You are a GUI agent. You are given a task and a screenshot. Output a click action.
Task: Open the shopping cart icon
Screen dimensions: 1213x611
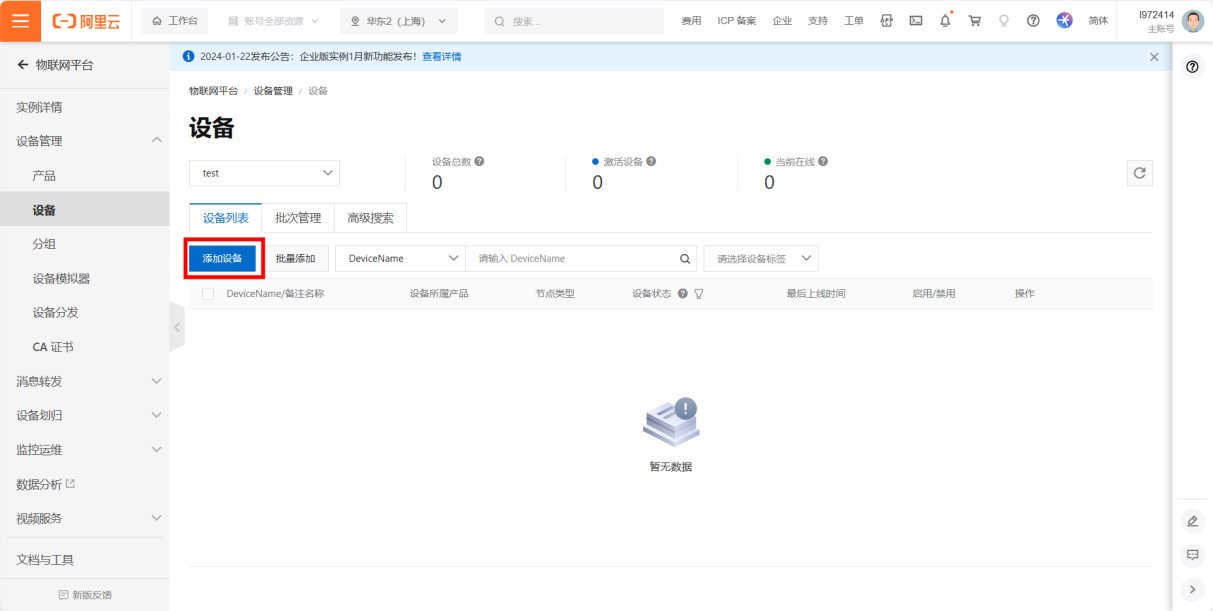(974, 21)
